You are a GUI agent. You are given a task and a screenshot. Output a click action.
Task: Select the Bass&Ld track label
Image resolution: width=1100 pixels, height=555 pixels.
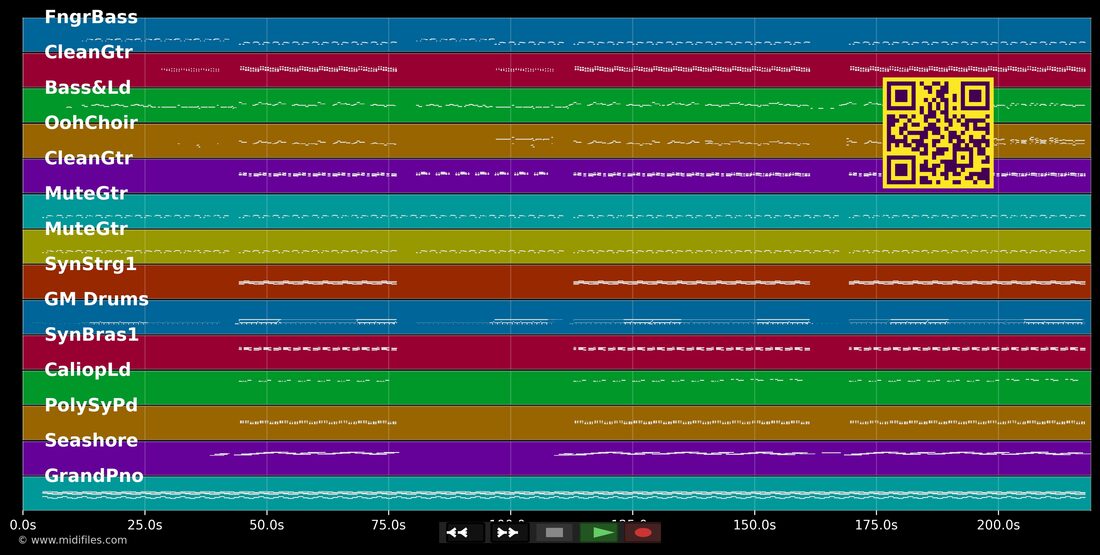pos(88,88)
